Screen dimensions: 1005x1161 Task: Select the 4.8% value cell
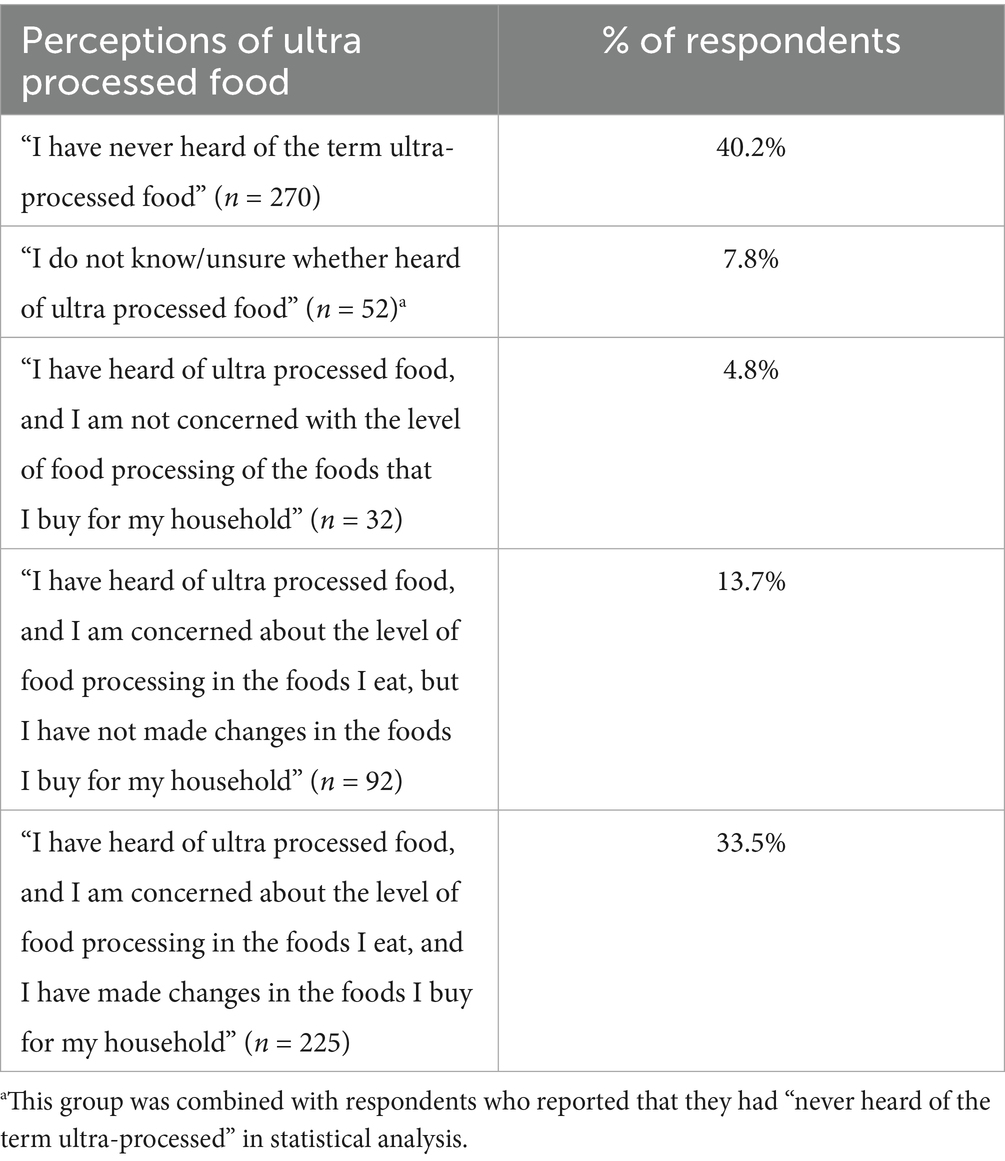pyautogui.click(x=750, y=370)
